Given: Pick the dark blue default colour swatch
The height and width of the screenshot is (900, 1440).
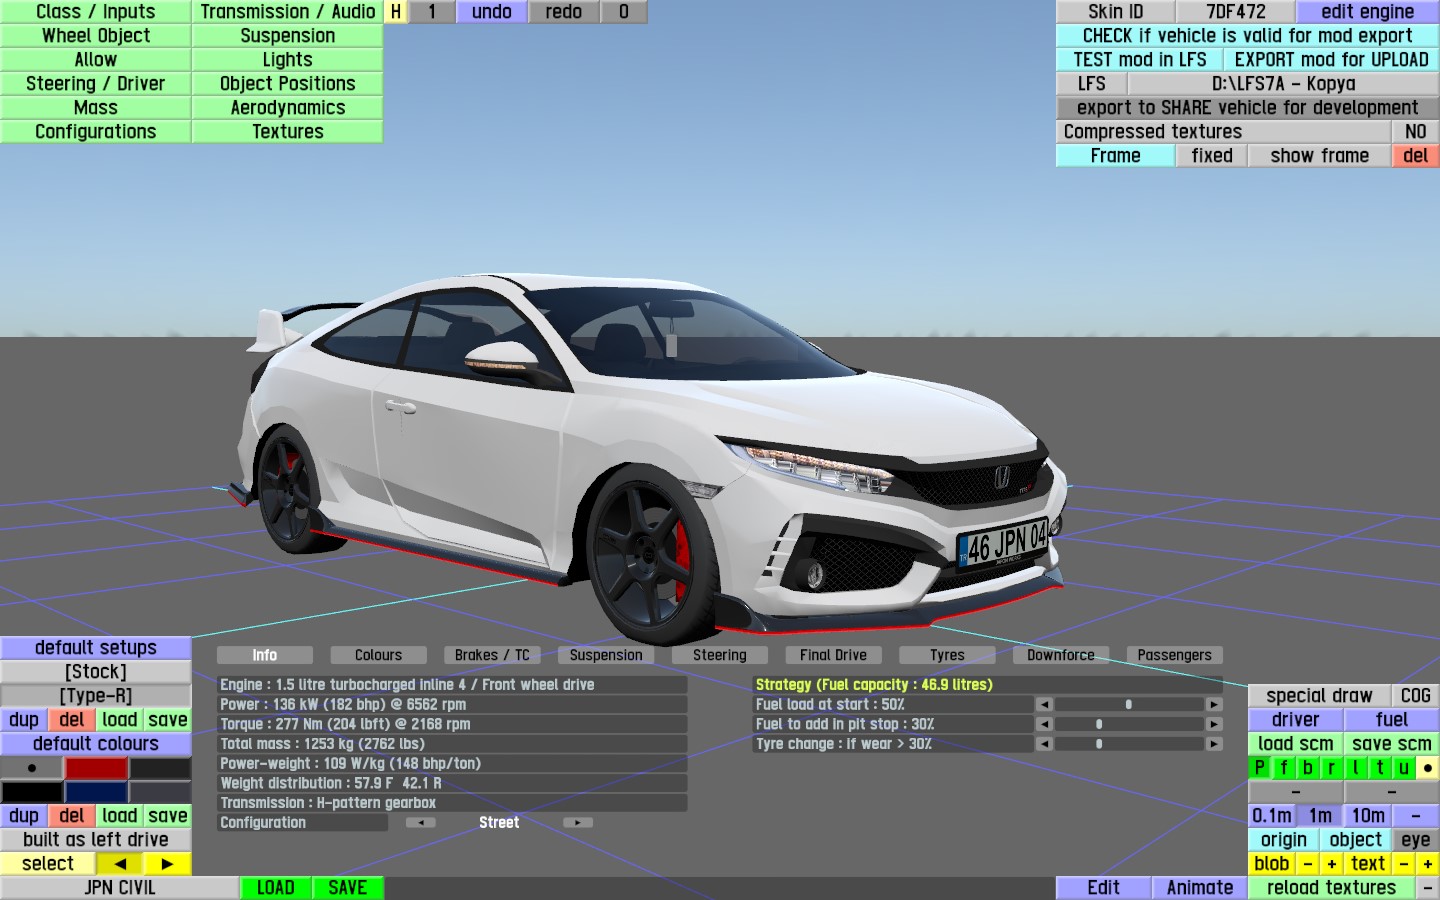Looking at the screenshot, I should [x=96, y=792].
